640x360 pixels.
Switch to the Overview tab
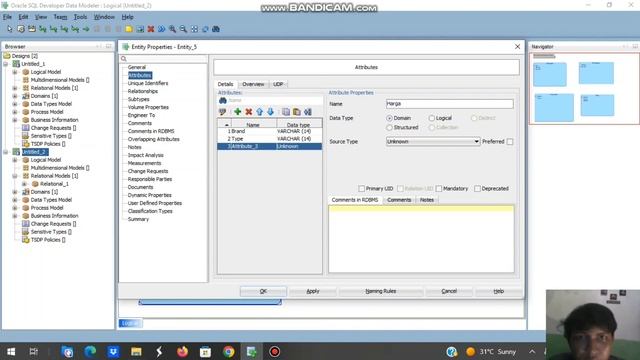point(253,84)
